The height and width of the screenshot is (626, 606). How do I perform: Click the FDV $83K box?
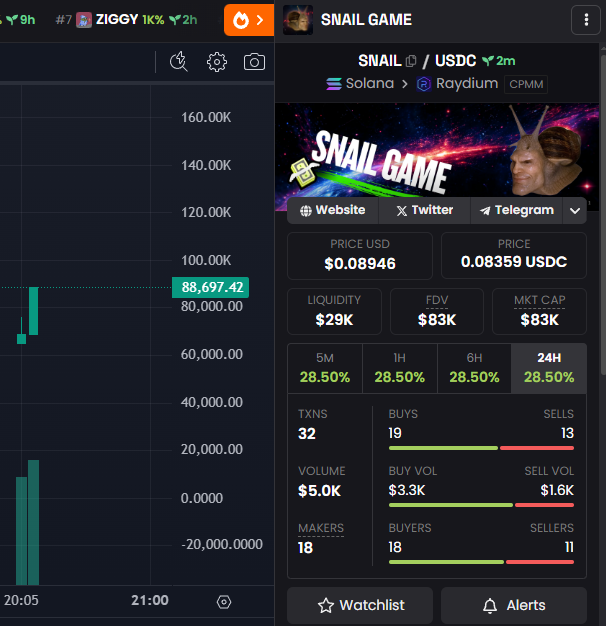pos(437,311)
